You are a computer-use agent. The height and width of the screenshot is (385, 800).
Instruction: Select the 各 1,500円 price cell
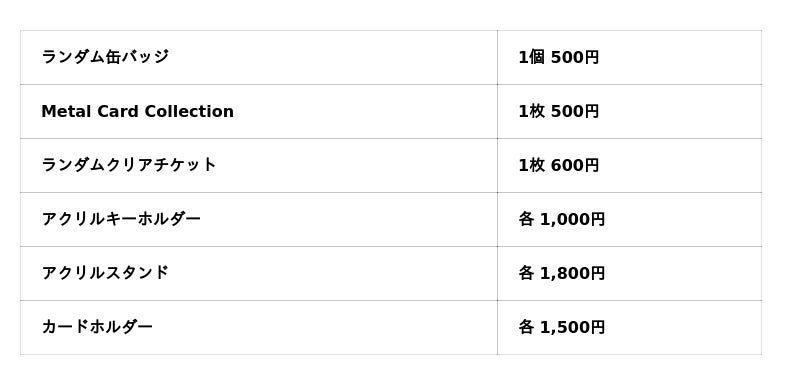pyautogui.click(x=629, y=328)
